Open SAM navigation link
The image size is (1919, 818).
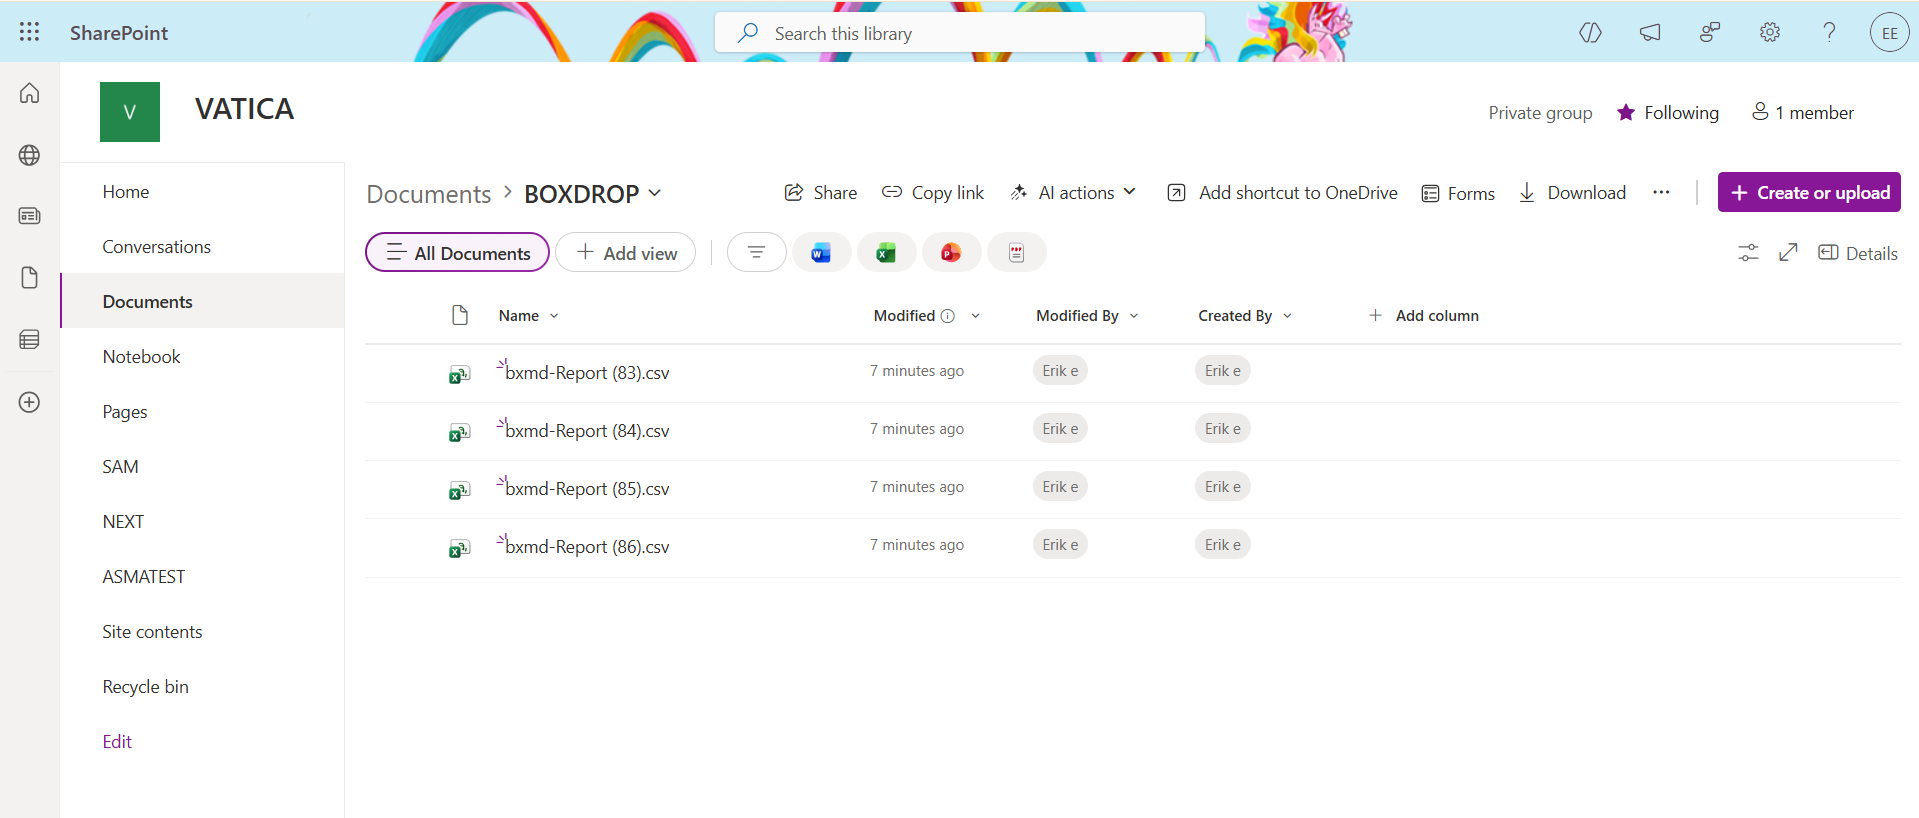click(x=121, y=467)
